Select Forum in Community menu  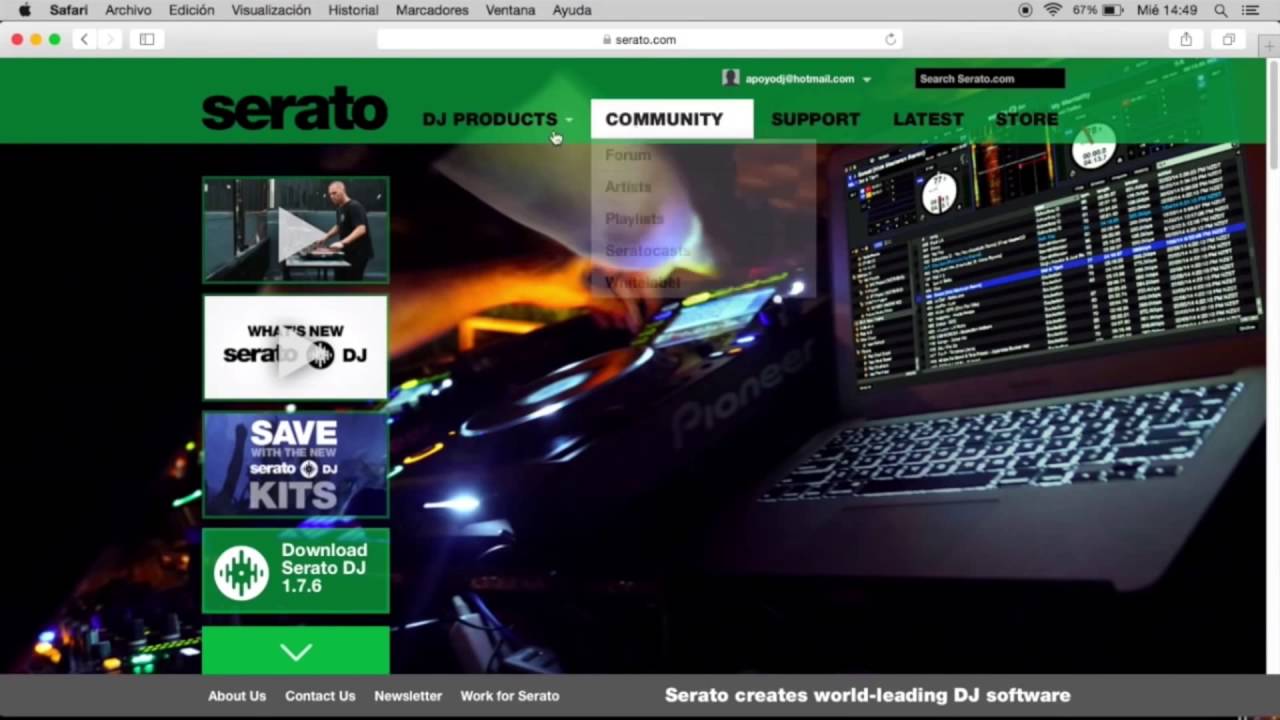point(628,155)
